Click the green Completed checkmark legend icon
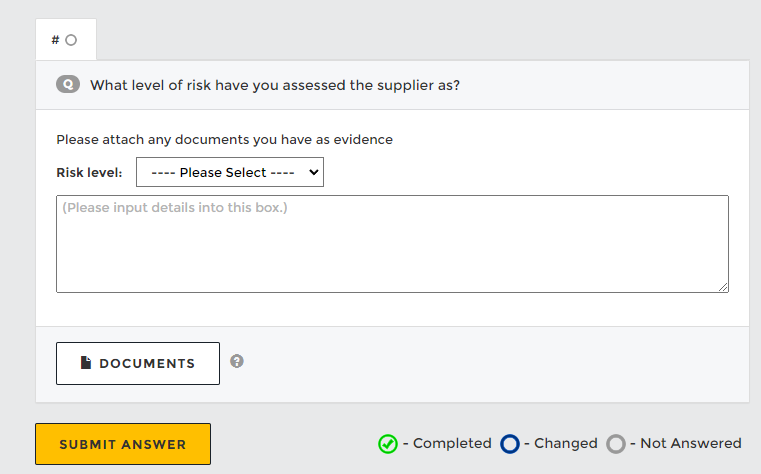761x474 pixels. tap(388, 444)
